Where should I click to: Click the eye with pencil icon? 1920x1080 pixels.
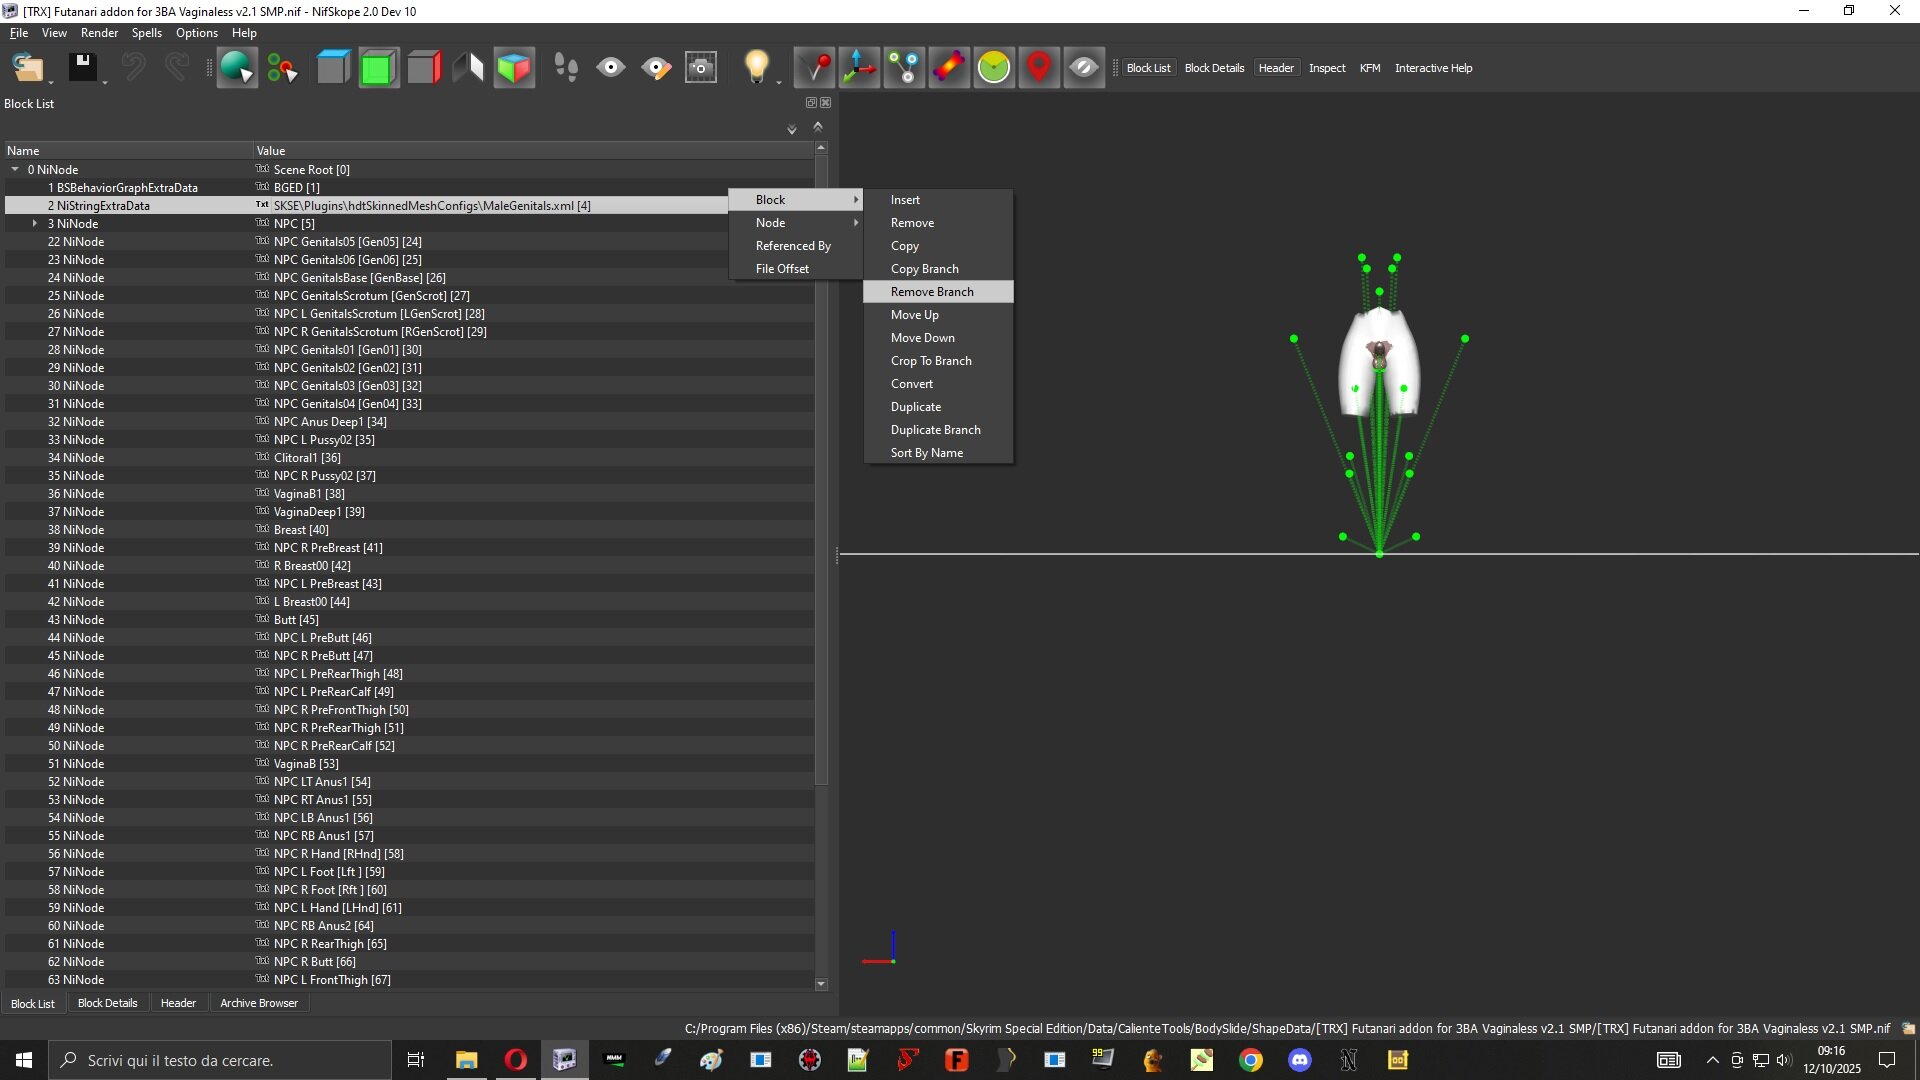click(x=656, y=68)
